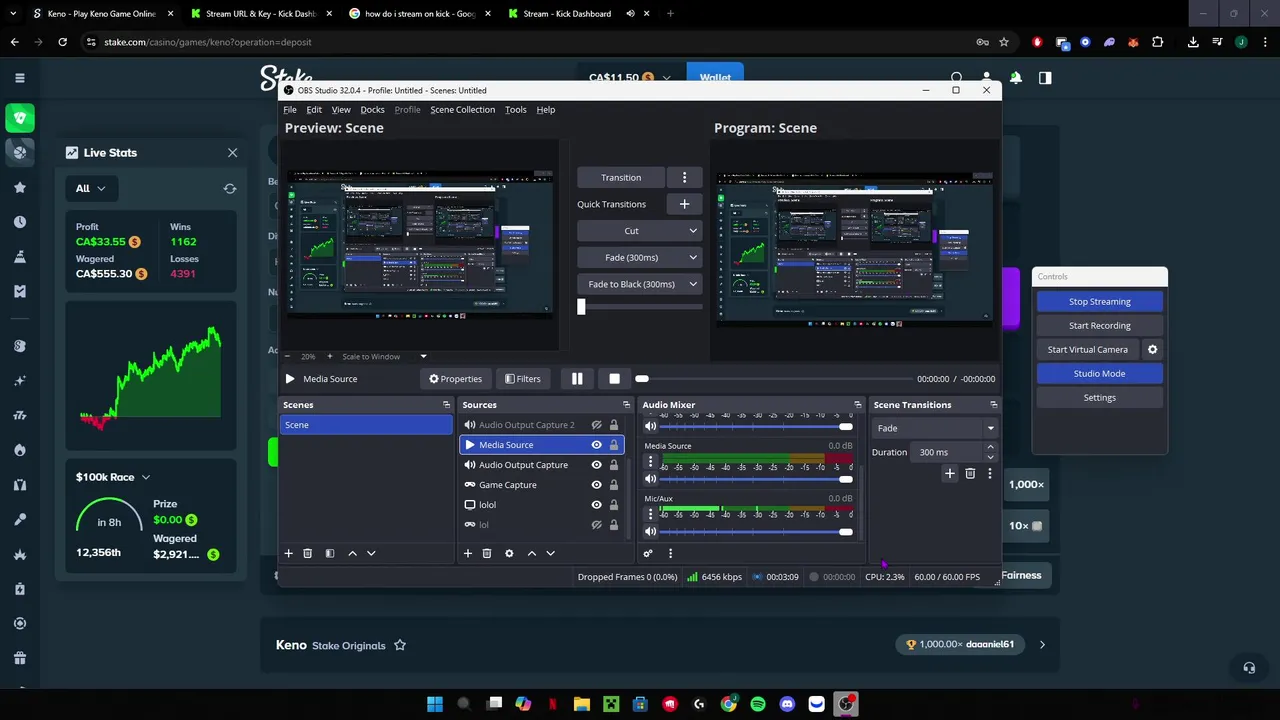Open the File menu in OBS
This screenshot has height=720, width=1280.
pyautogui.click(x=290, y=110)
